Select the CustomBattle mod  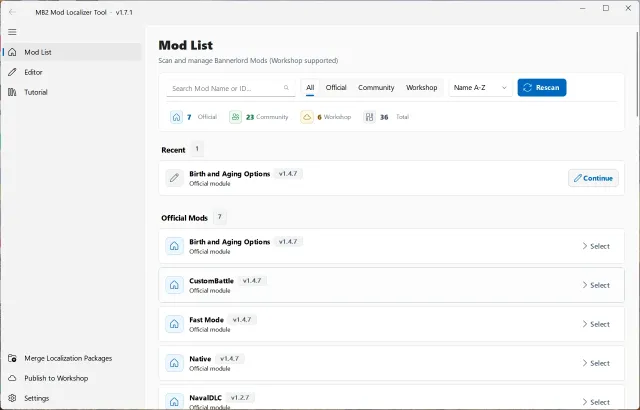[596, 285]
